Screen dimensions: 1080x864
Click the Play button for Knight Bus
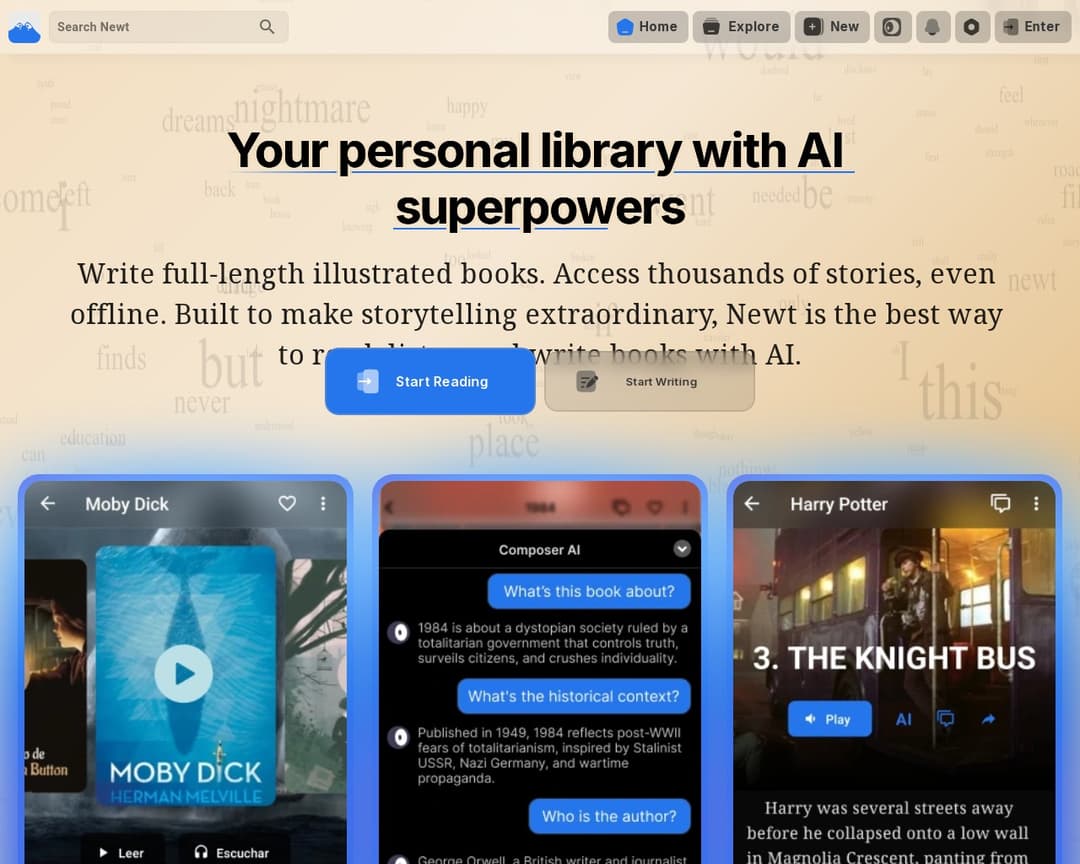829,719
